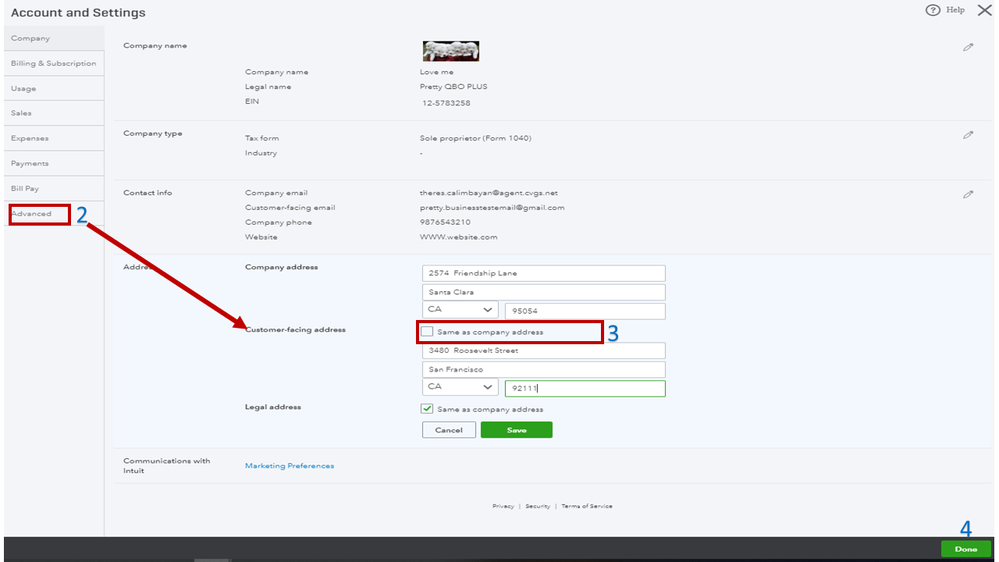Open the Privacy footer link
The height and width of the screenshot is (562, 999).
503,506
